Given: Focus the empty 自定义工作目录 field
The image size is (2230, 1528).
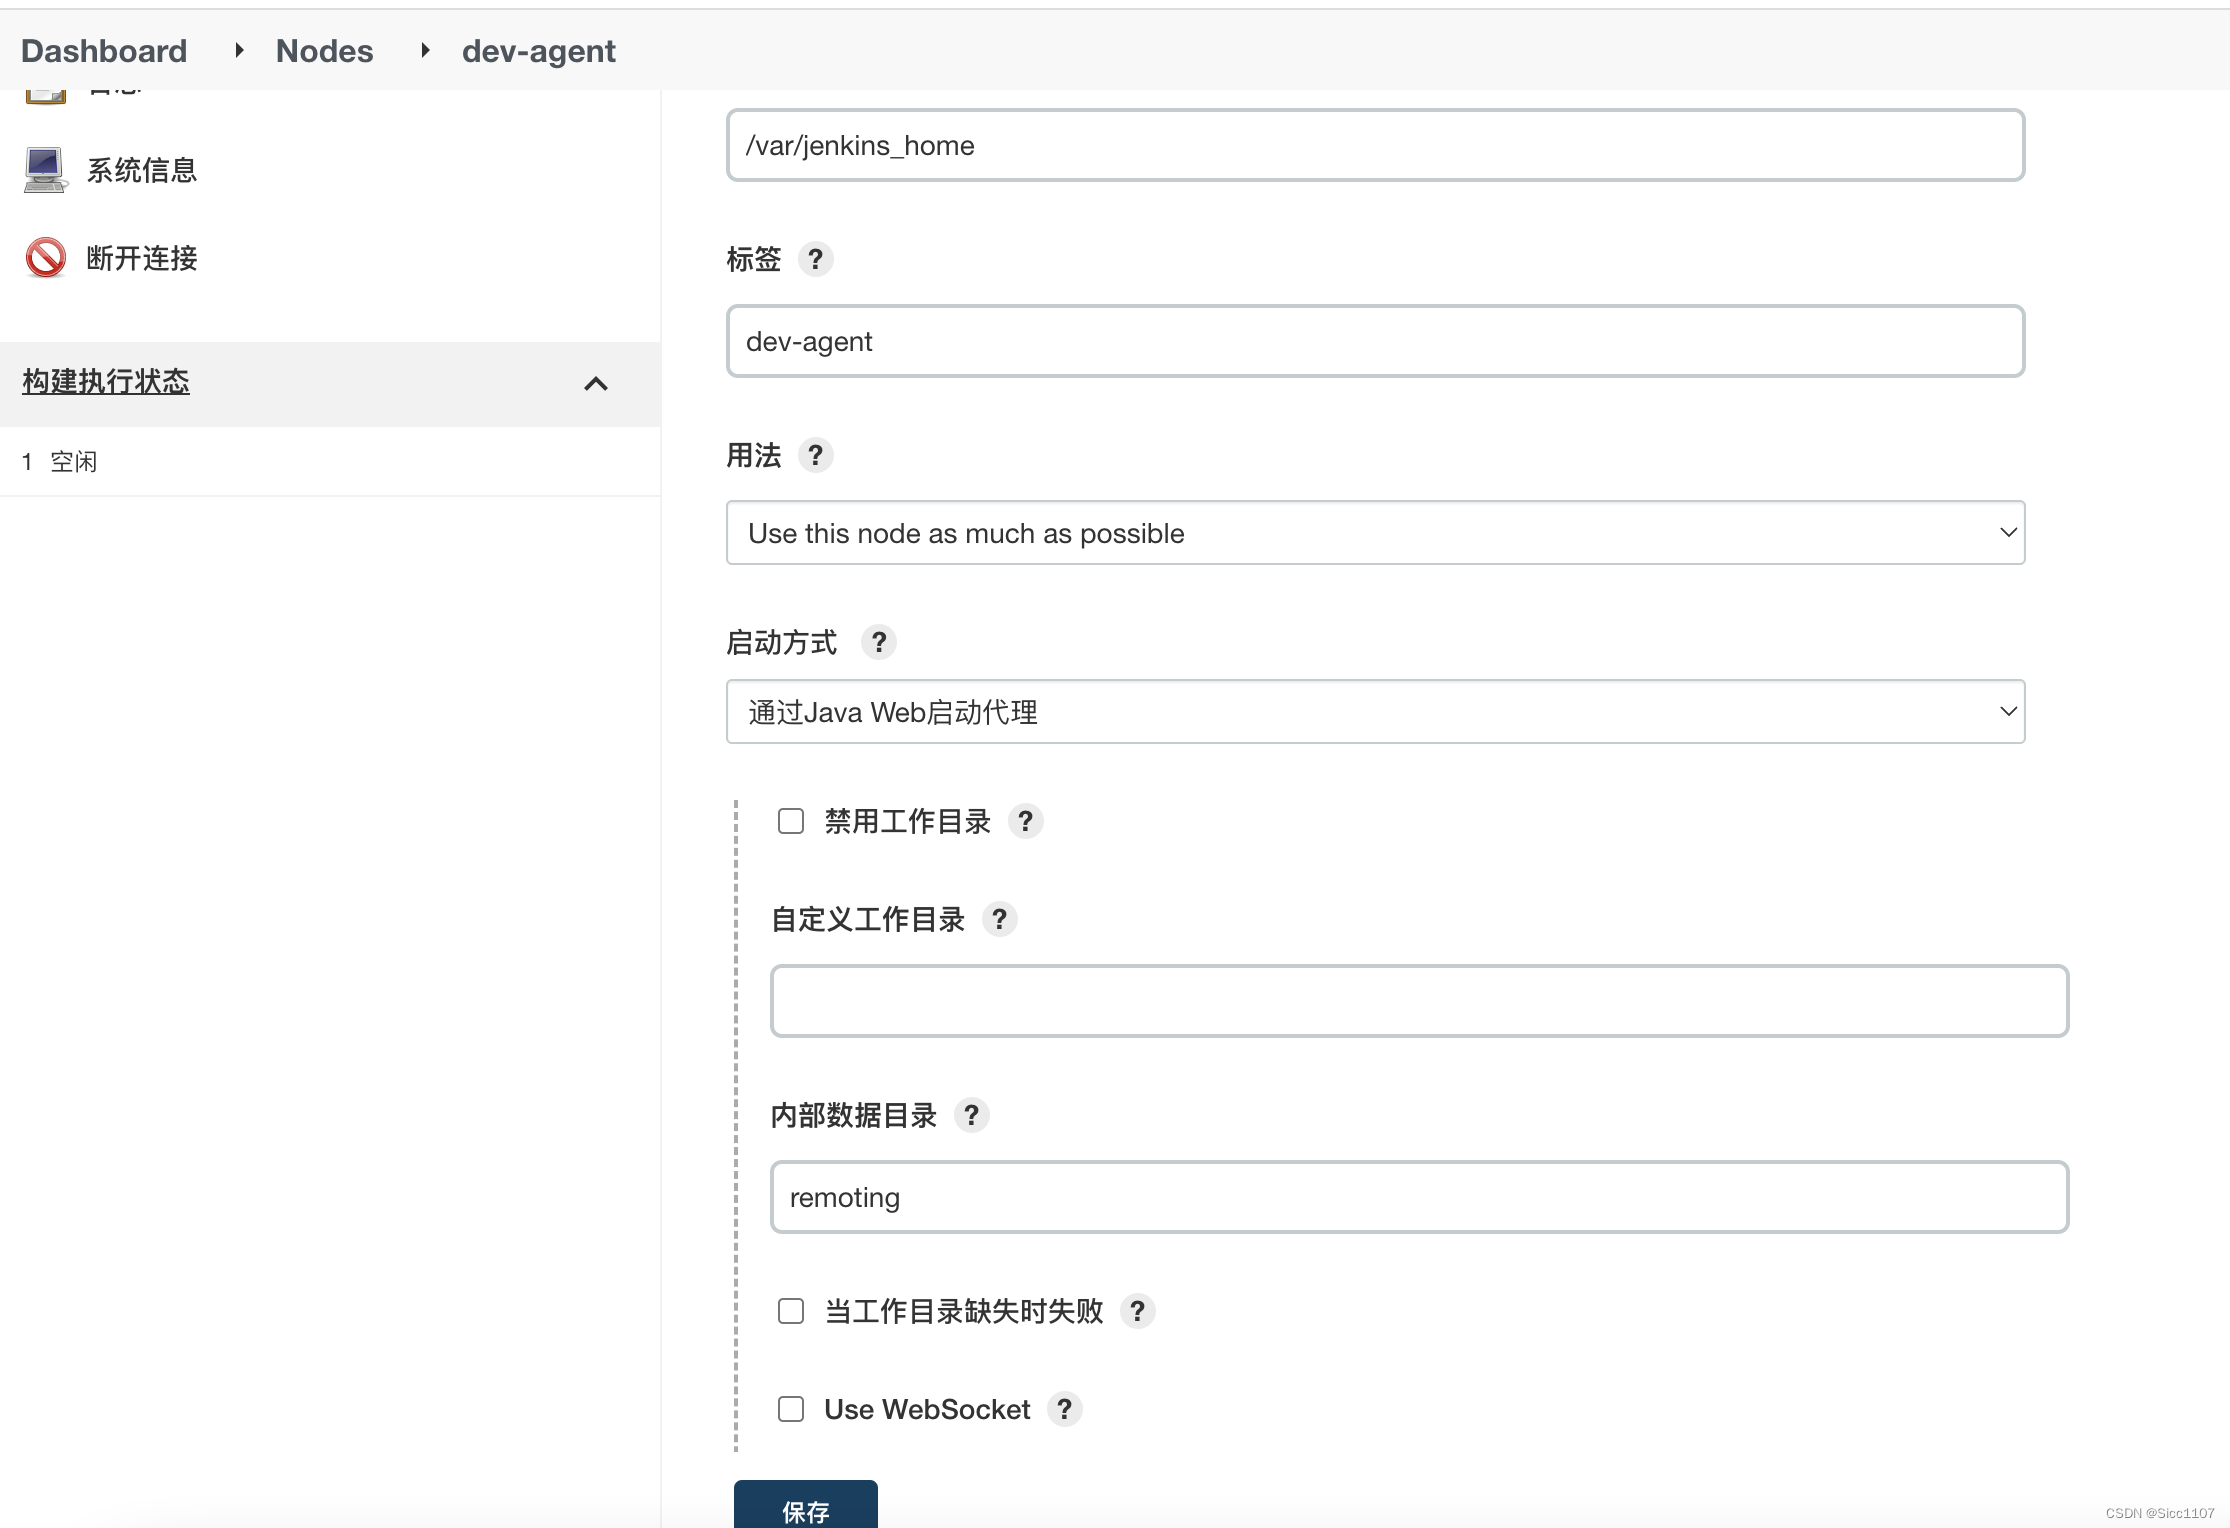Looking at the screenshot, I should [x=1419, y=1001].
